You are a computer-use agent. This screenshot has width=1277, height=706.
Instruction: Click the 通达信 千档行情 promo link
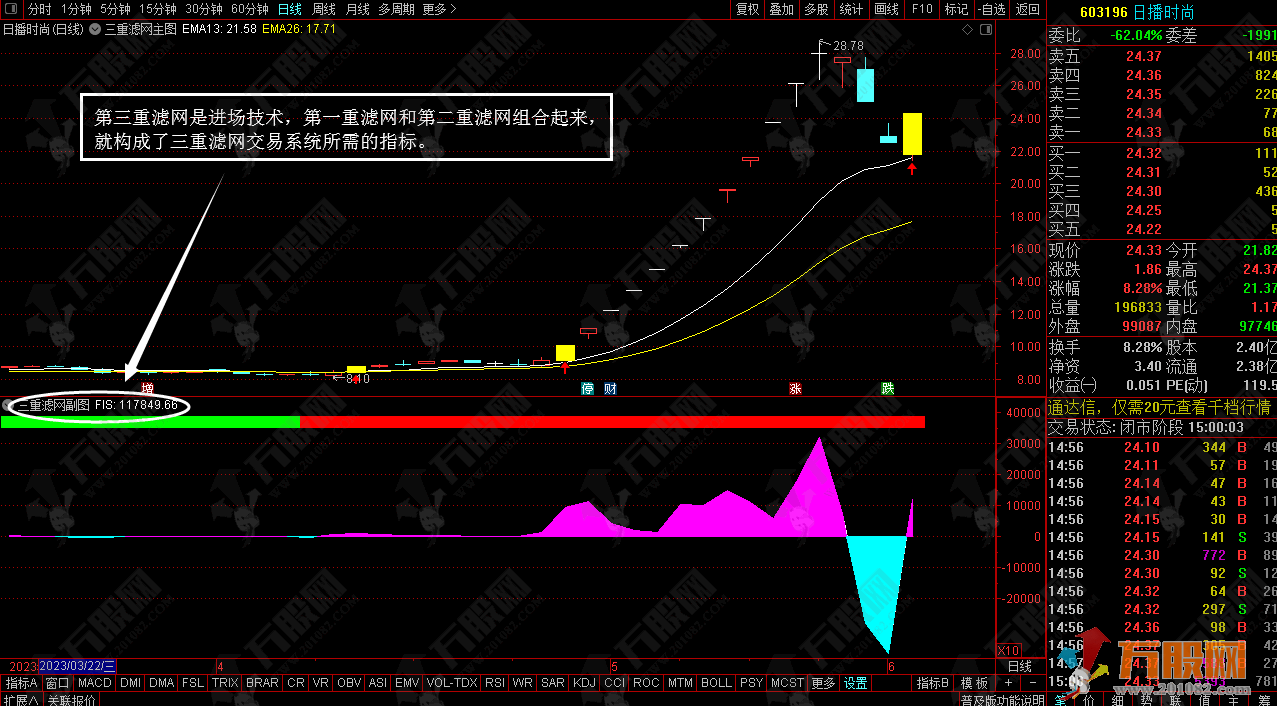pyautogui.click(x=1158, y=407)
